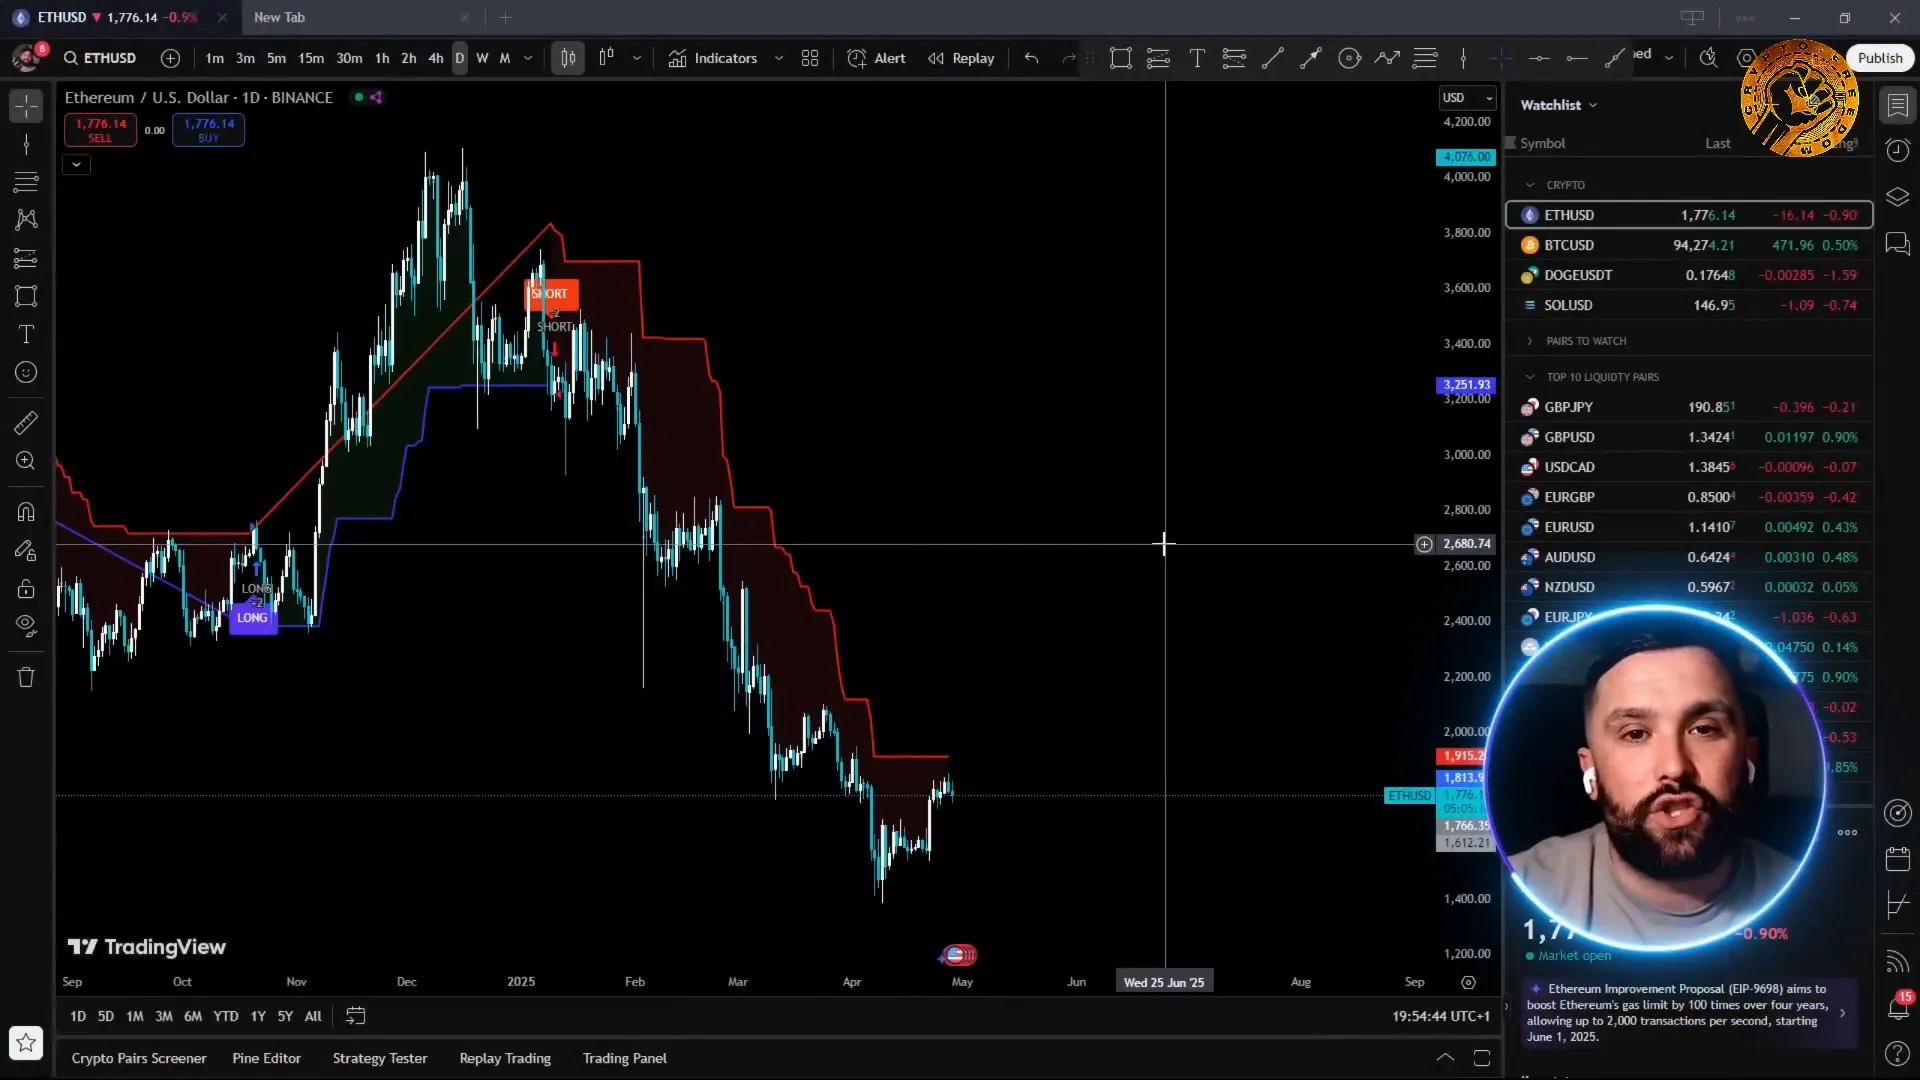Hide all drawings with eye icon

coord(26,626)
